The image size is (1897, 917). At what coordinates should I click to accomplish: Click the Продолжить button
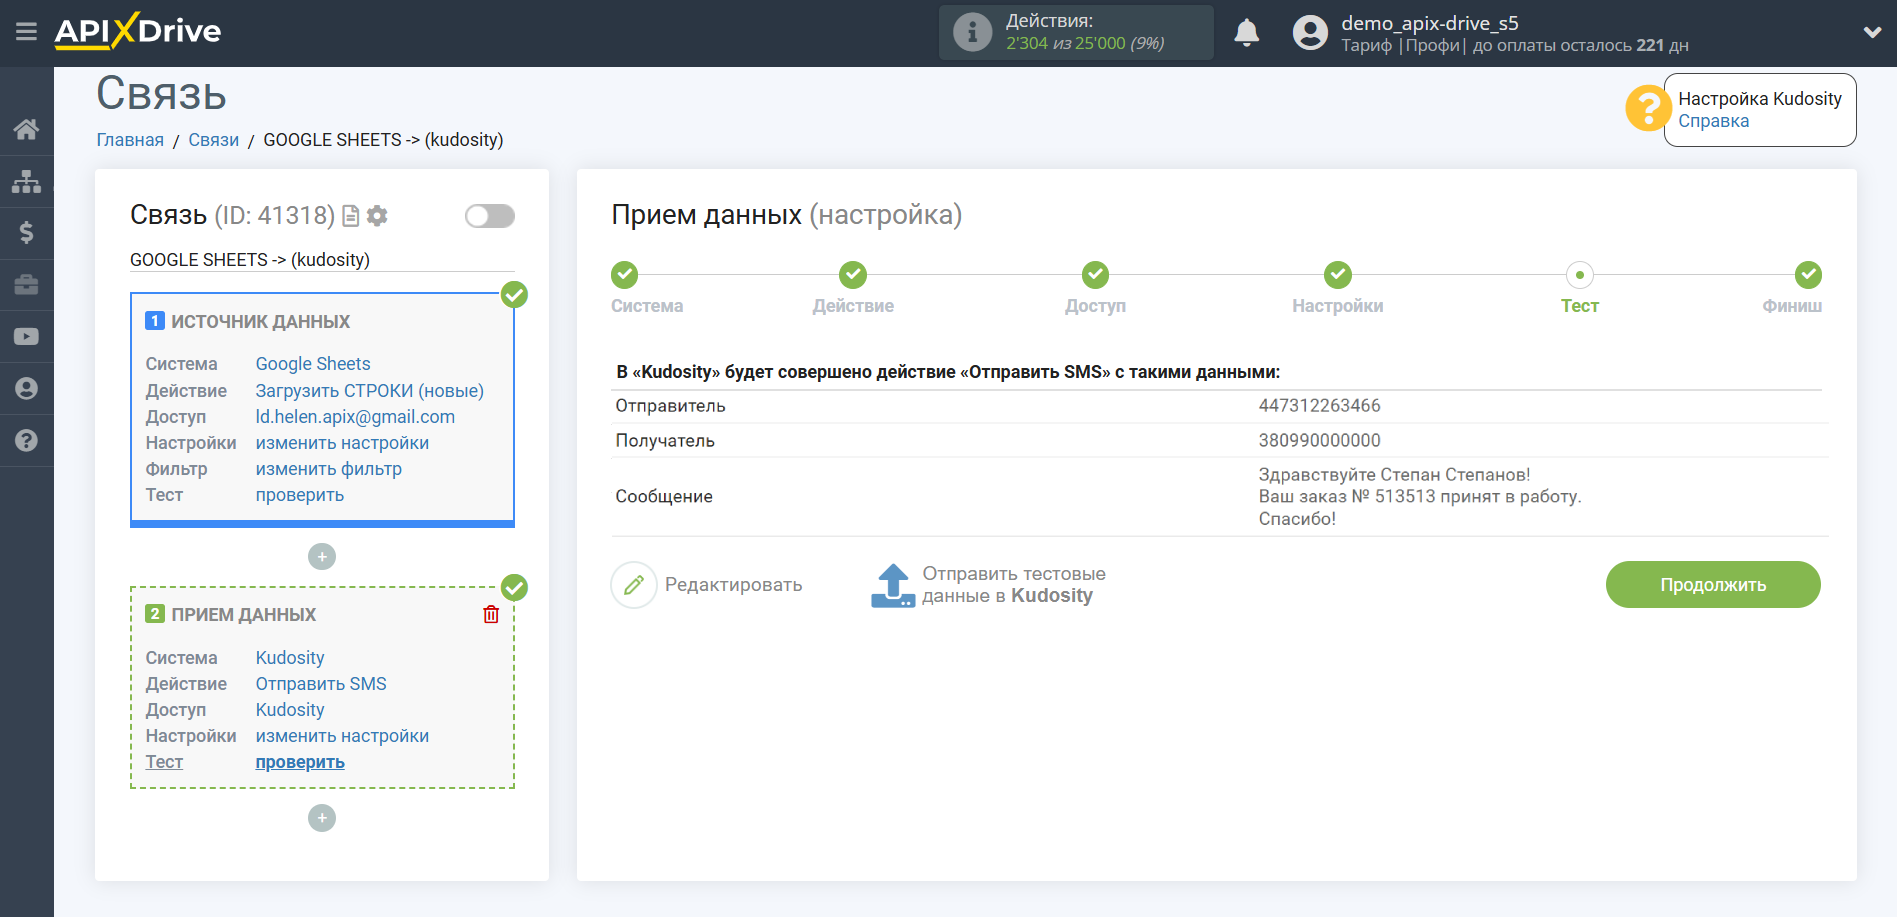pyautogui.click(x=1713, y=585)
